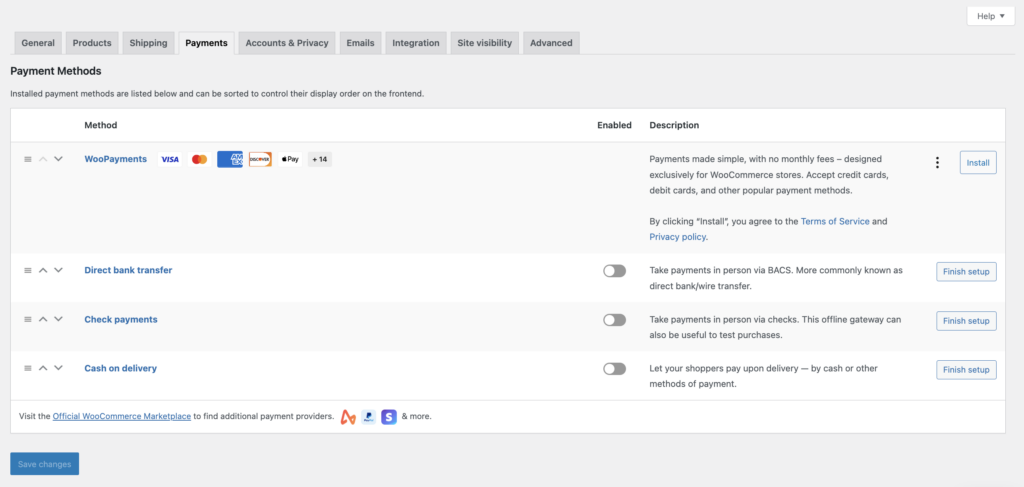Enable Cash on delivery toggle
This screenshot has height=487, width=1024.
point(614,369)
